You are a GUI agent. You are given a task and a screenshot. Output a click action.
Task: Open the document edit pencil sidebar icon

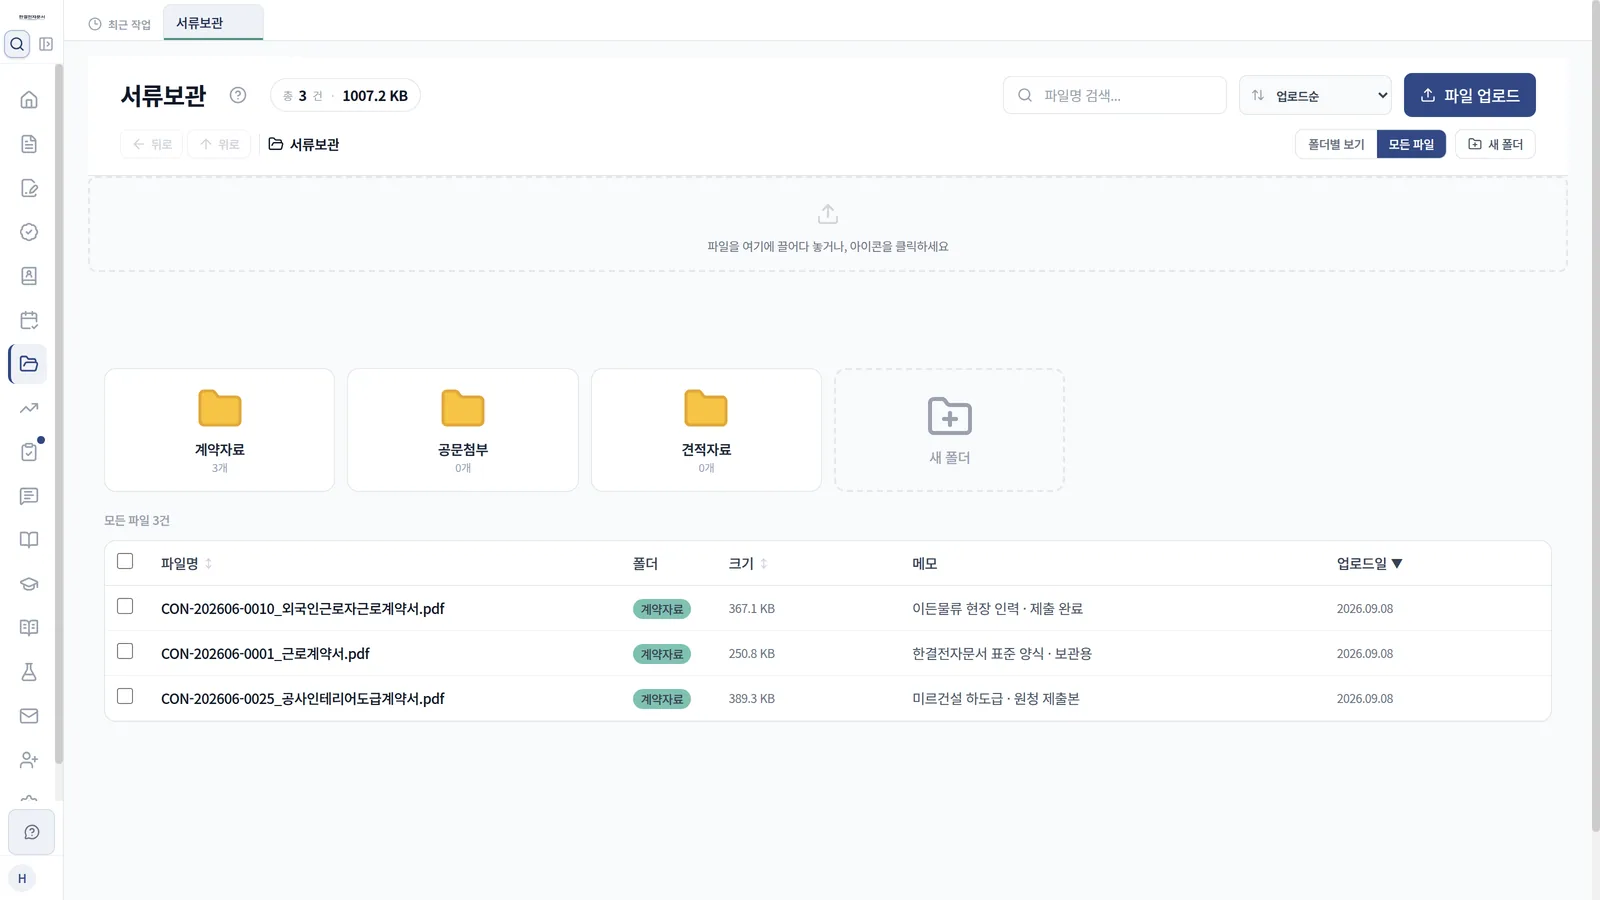pos(29,188)
